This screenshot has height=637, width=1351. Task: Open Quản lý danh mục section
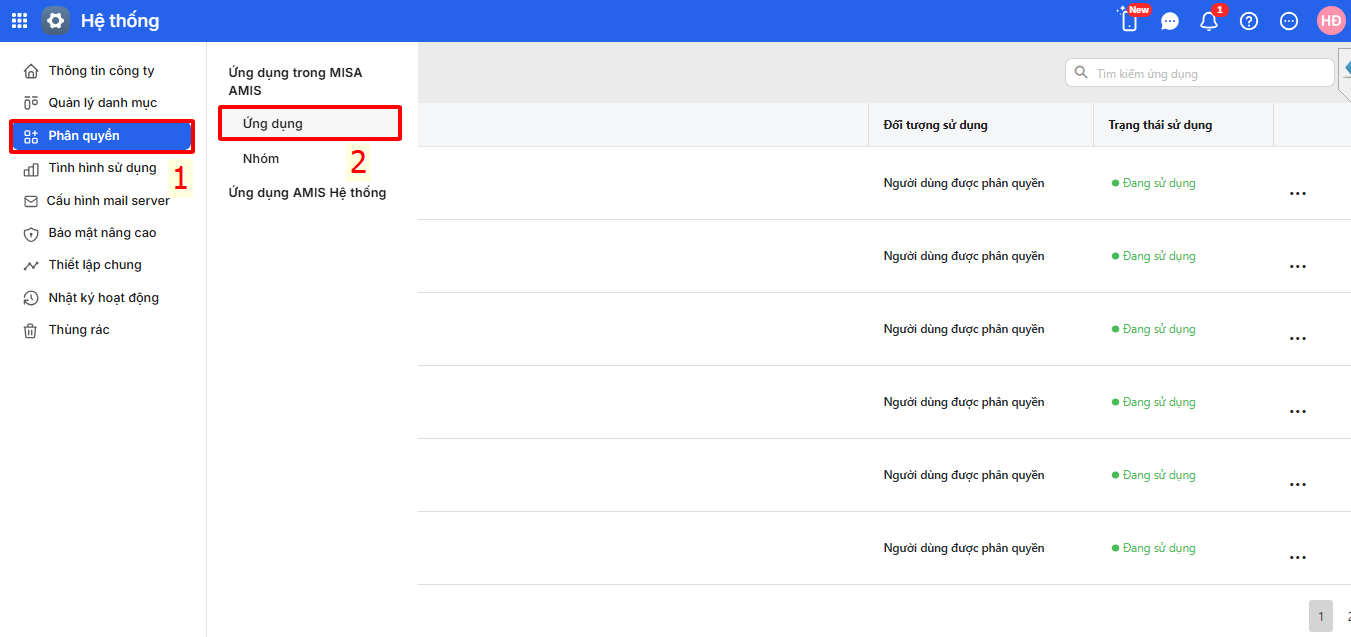coord(102,103)
